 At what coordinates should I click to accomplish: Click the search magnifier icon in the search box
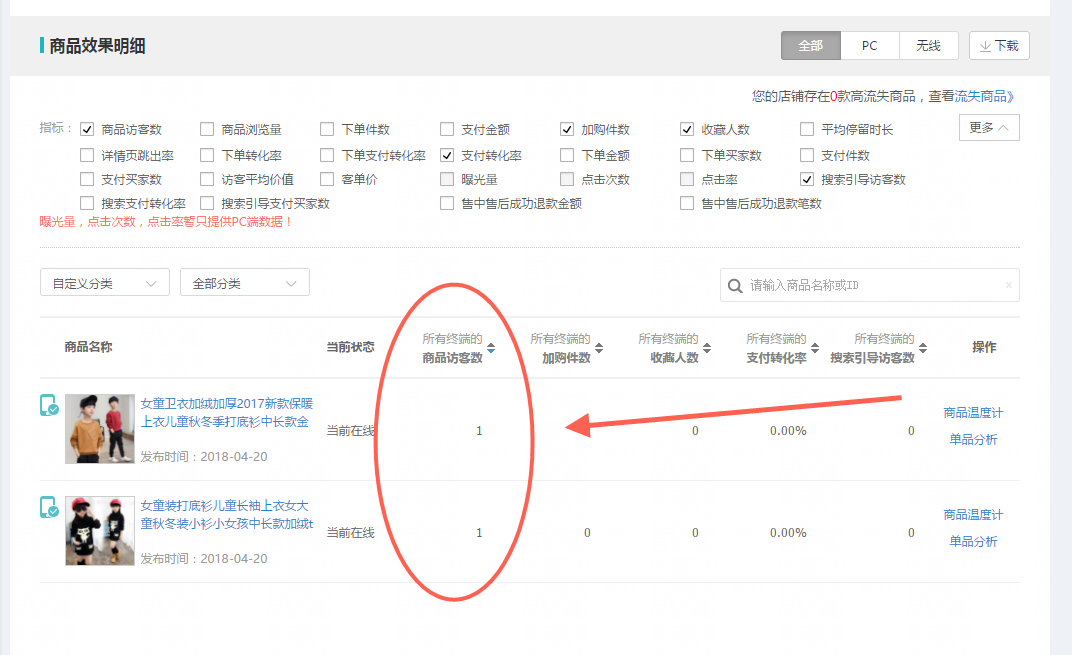point(735,285)
